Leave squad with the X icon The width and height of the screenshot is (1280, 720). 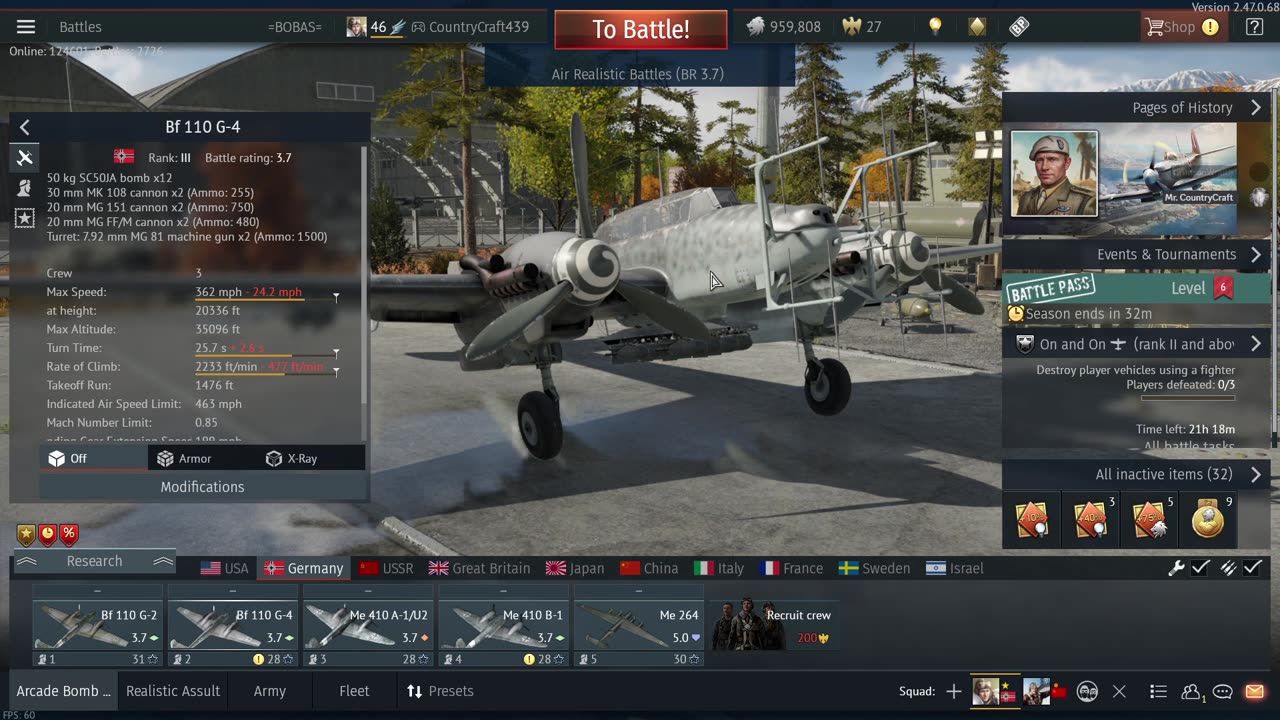pyautogui.click(x=1120, y=691)
